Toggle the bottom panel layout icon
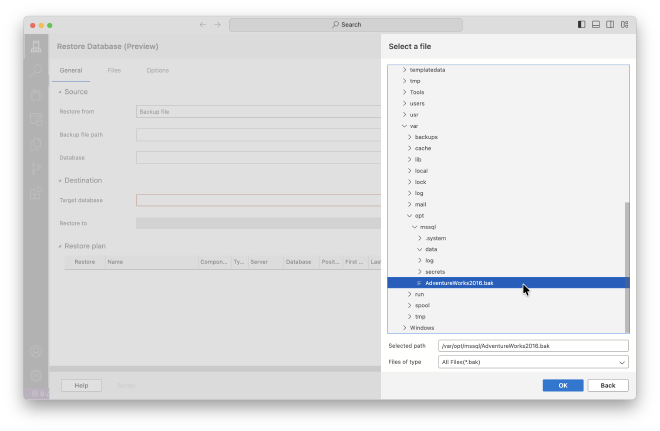The height and width of the screenshot is (431, 660). 596,25
